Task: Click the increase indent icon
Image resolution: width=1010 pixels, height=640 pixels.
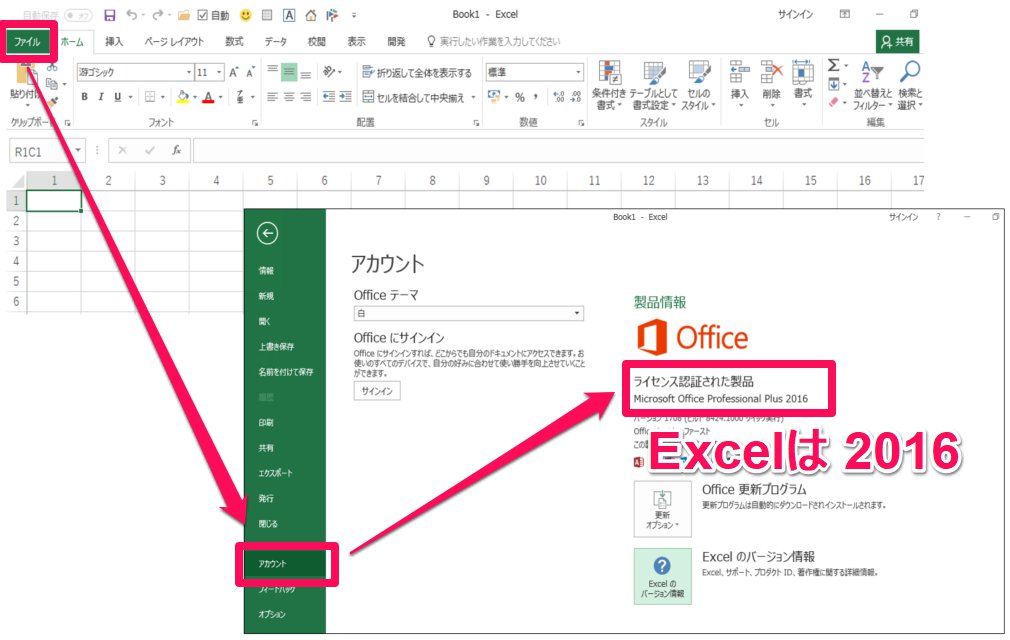Action: tap(345, 97)
